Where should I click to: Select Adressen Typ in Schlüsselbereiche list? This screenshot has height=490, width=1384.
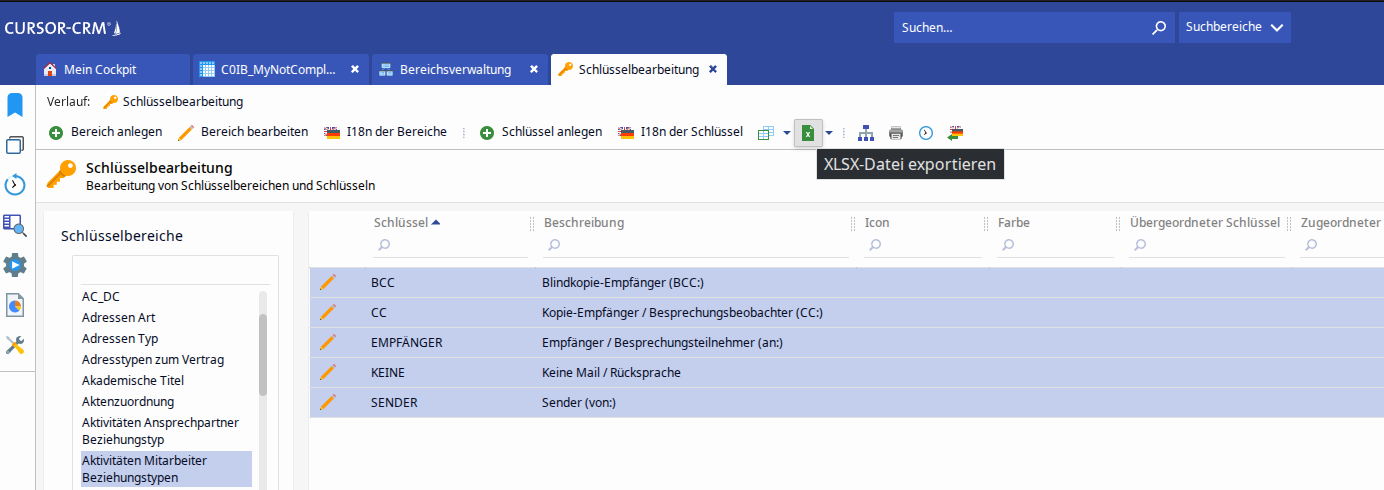120,339
